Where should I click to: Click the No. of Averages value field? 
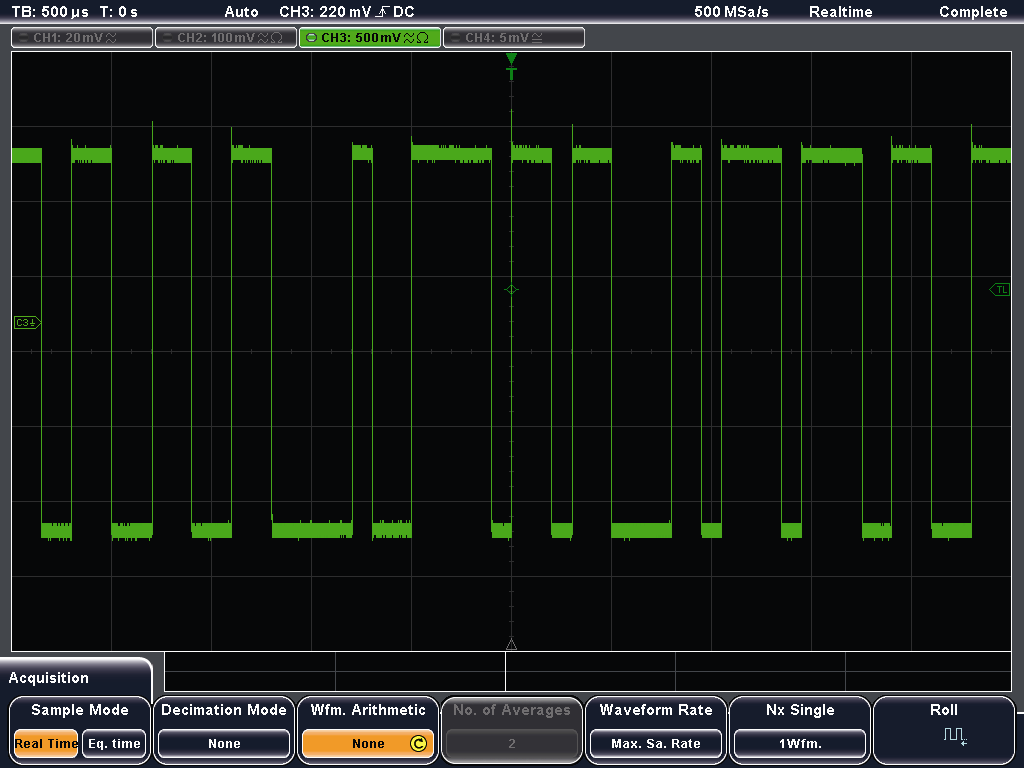(x=511, y=743)
